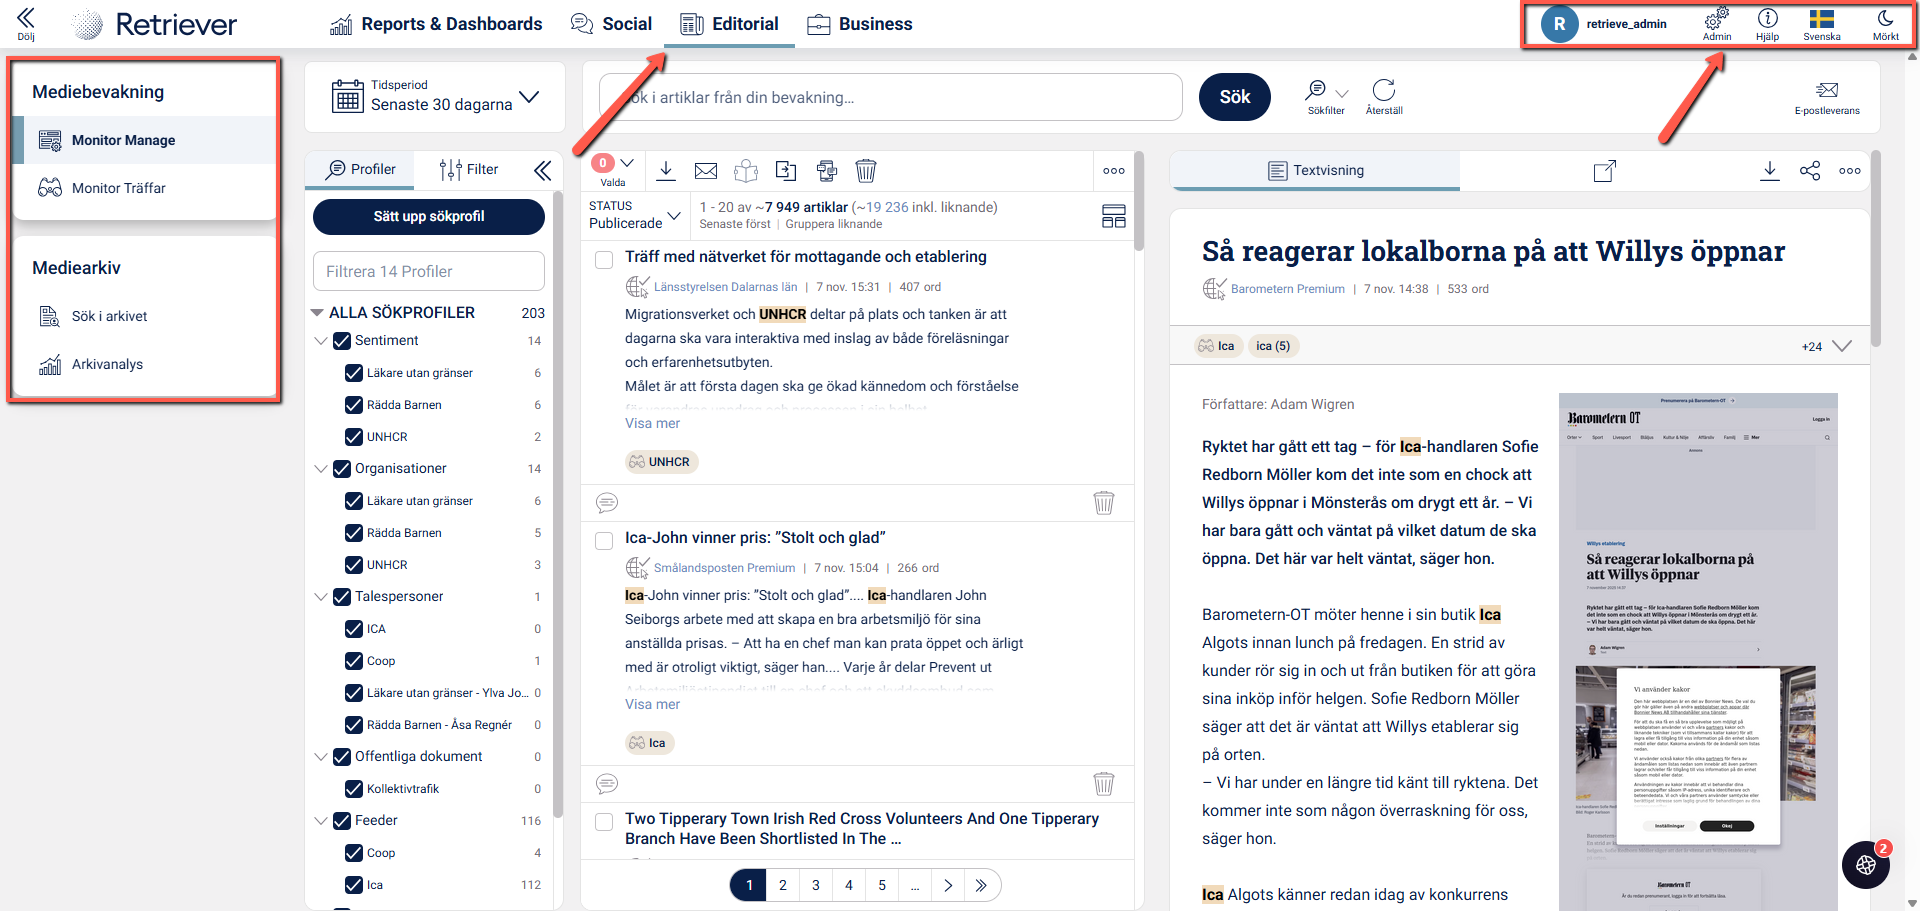This screenshot has width=1920, height=911.
Task: Collapse the Offentliga dokument group chevron
Action: point(321,757)
